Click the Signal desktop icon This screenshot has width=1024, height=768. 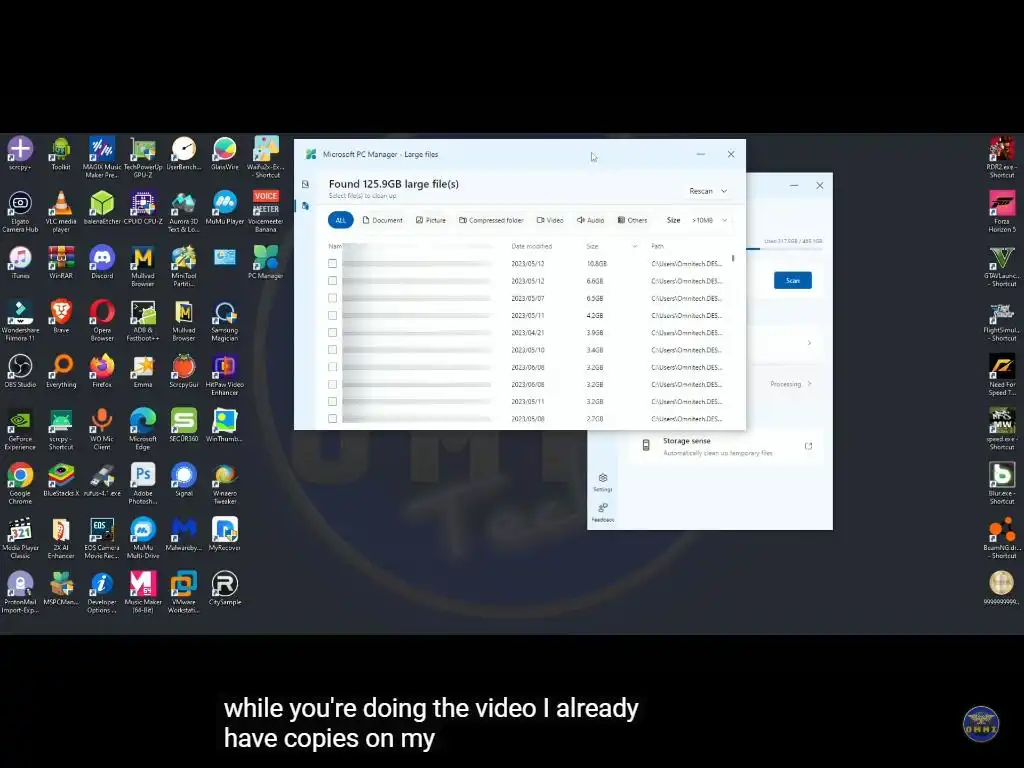184,480
